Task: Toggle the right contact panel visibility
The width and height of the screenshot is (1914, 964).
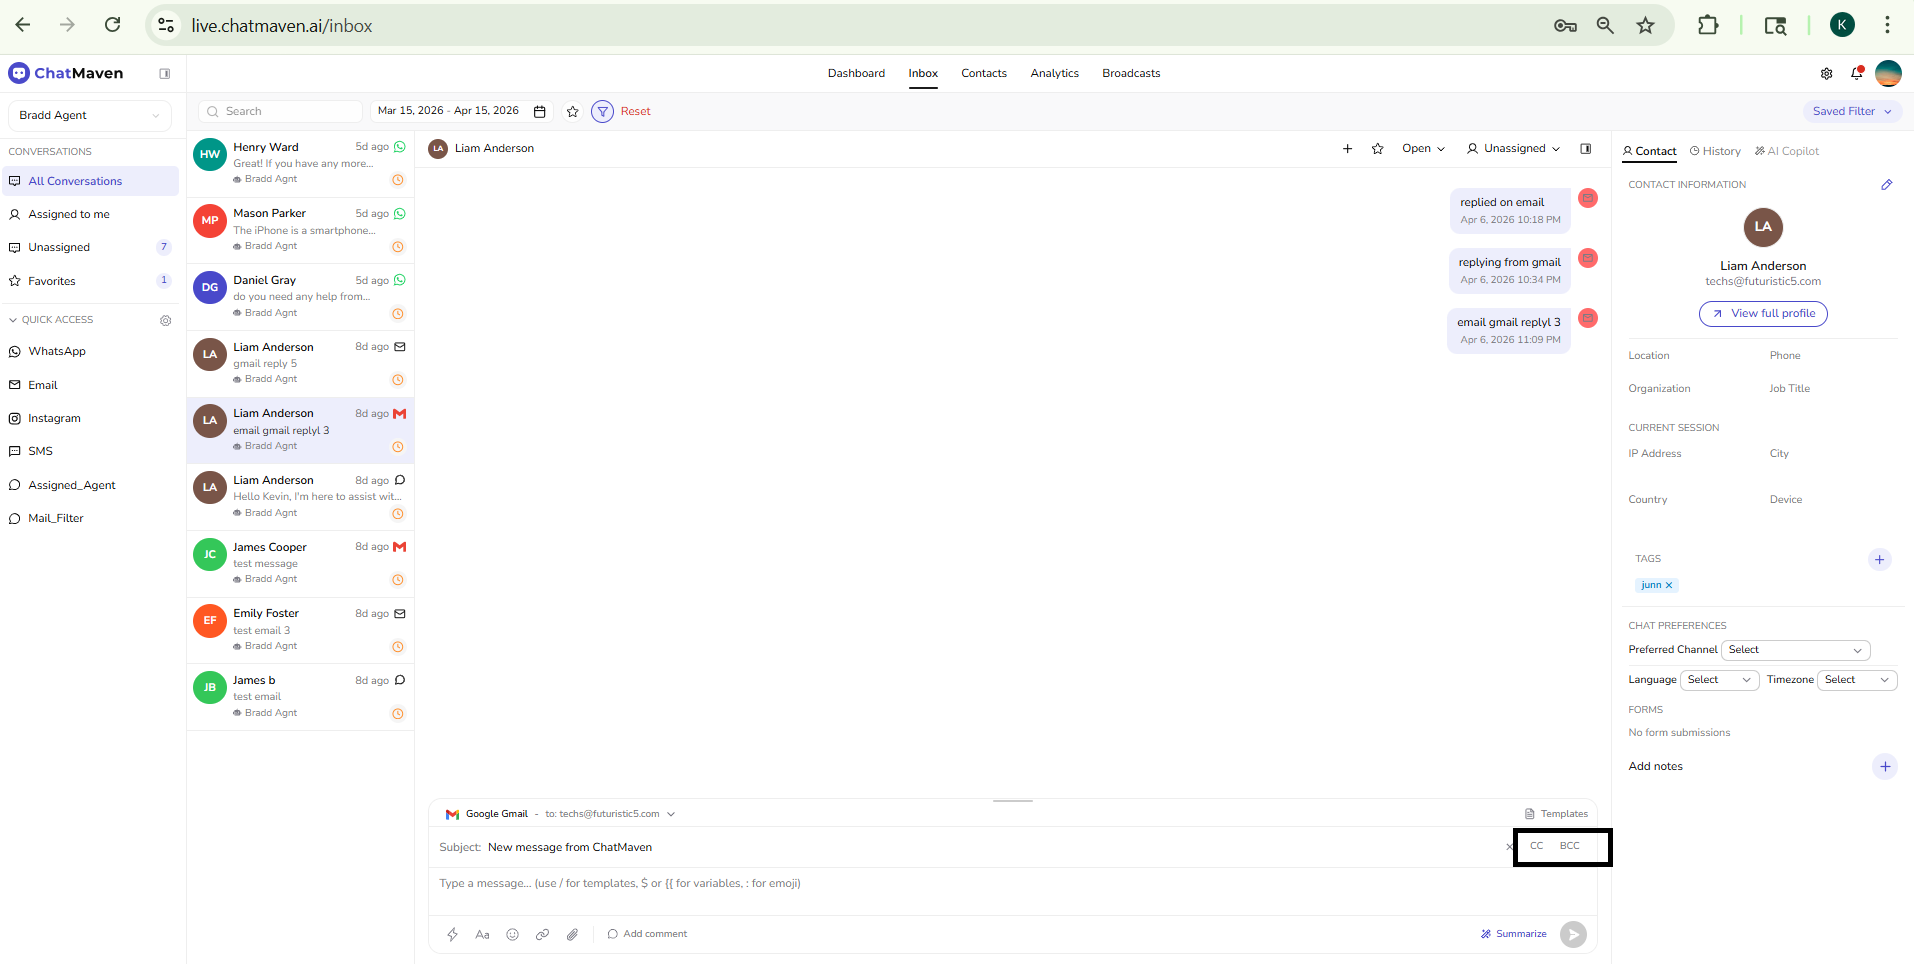Action: pos(1585,148)
